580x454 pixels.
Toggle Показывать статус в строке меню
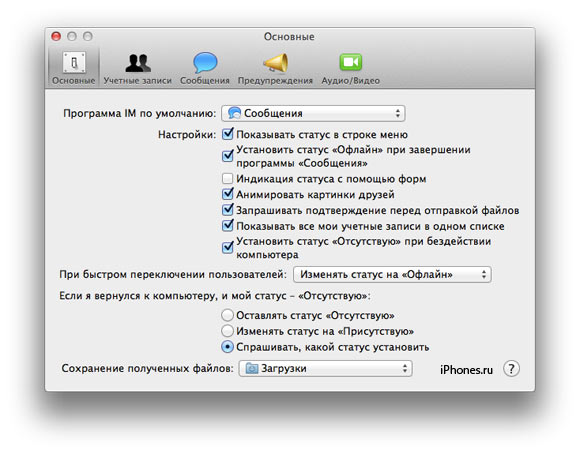point(227,134)
